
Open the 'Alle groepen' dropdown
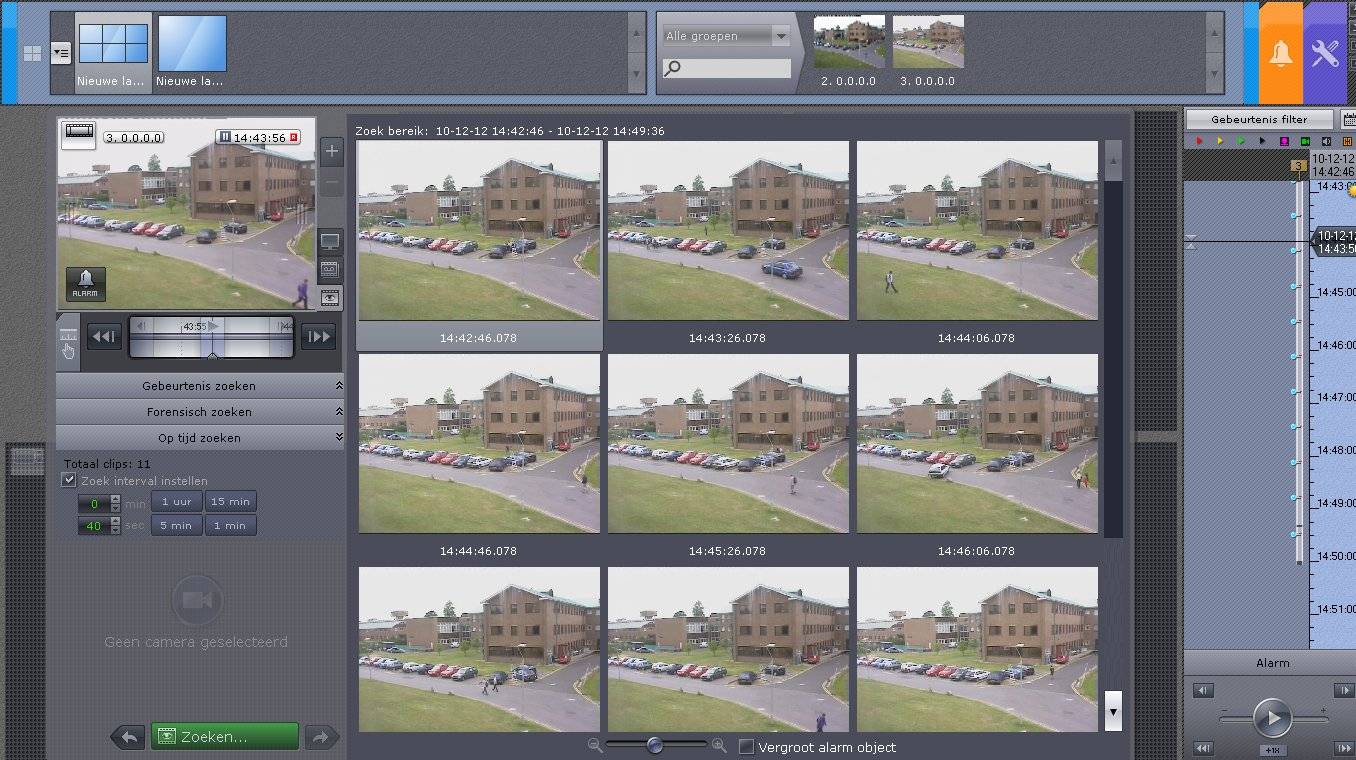726,36
